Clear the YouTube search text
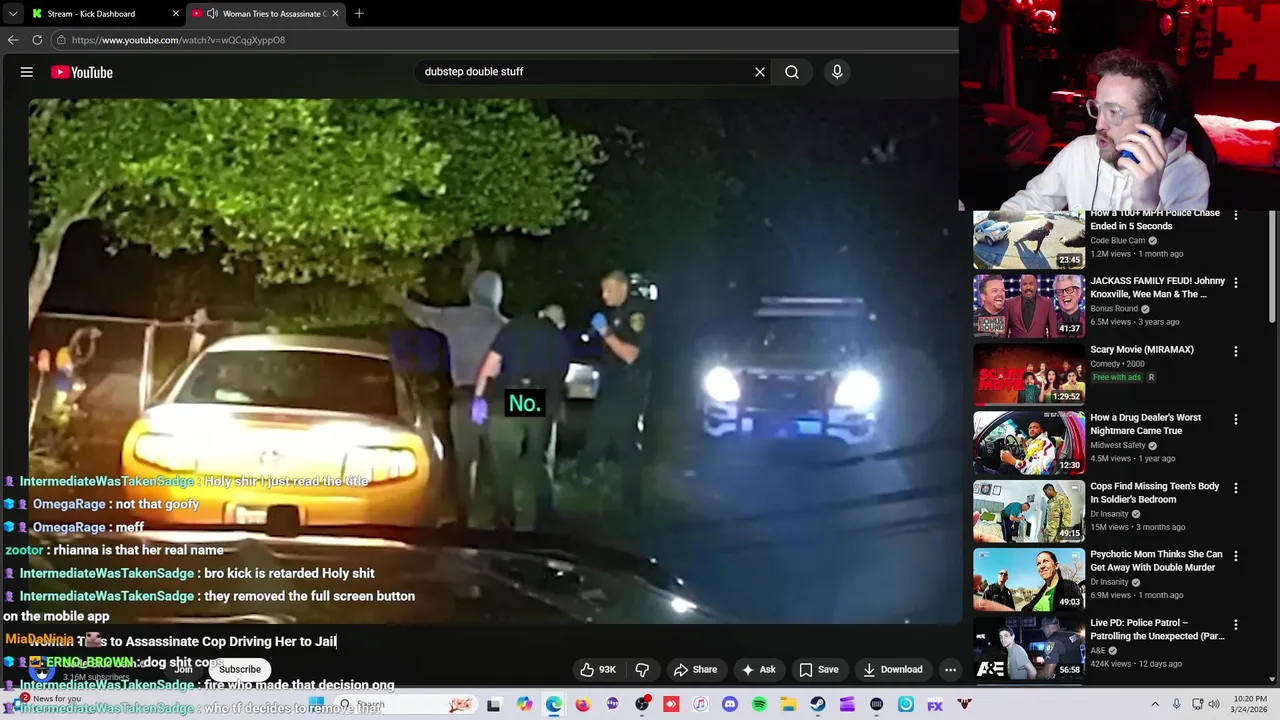 [x=760, y=72]
